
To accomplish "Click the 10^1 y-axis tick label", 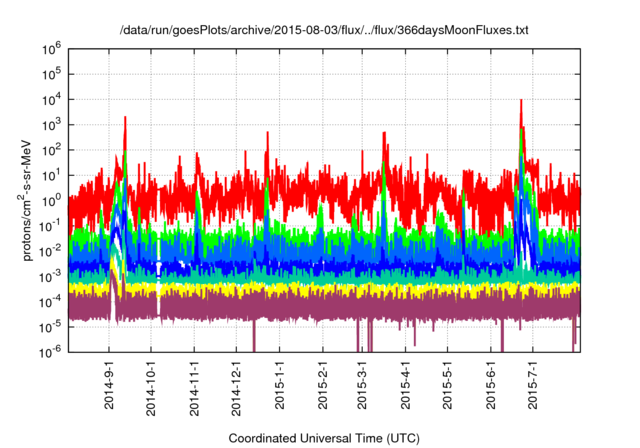I will point(51,175).
